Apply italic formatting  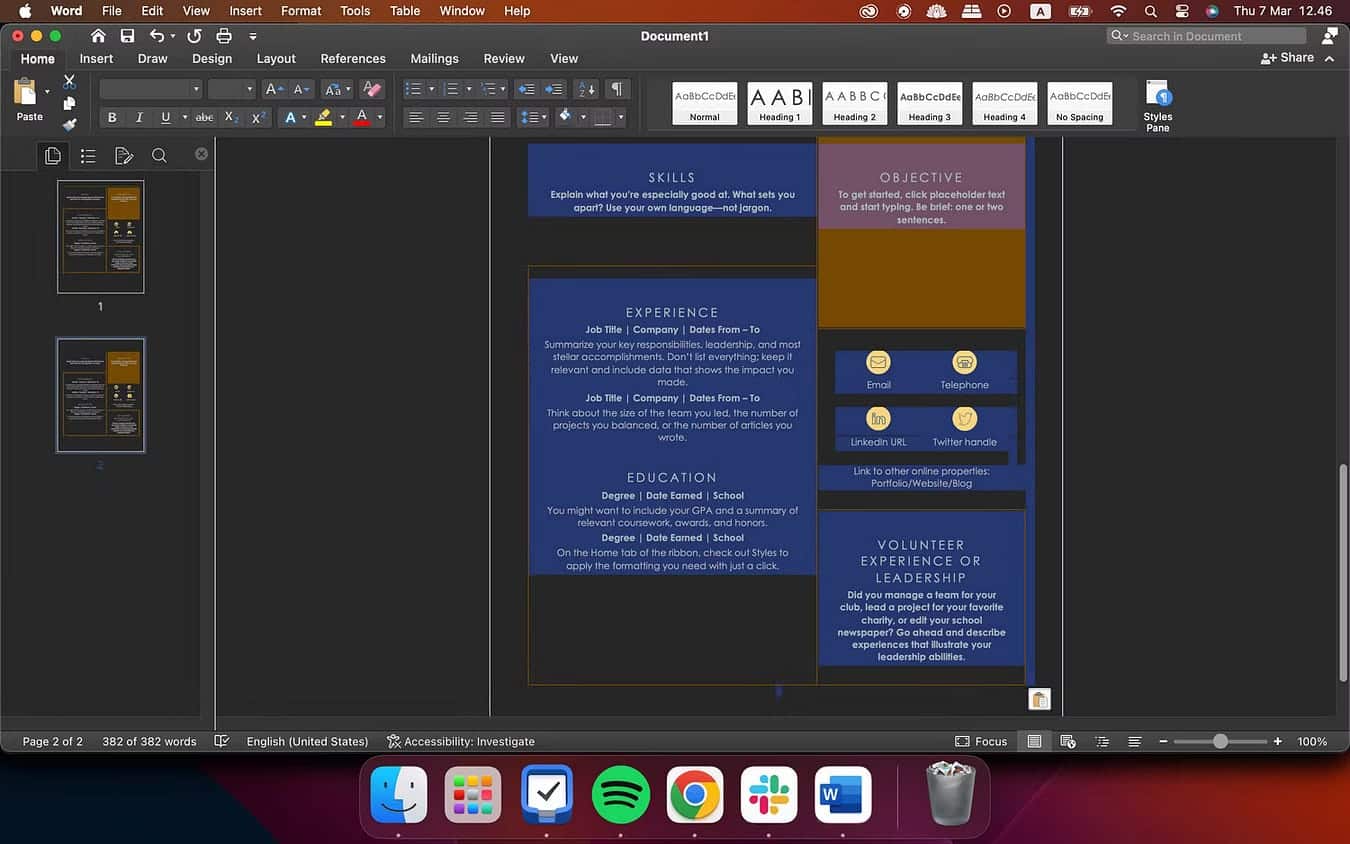click(139, 117)
